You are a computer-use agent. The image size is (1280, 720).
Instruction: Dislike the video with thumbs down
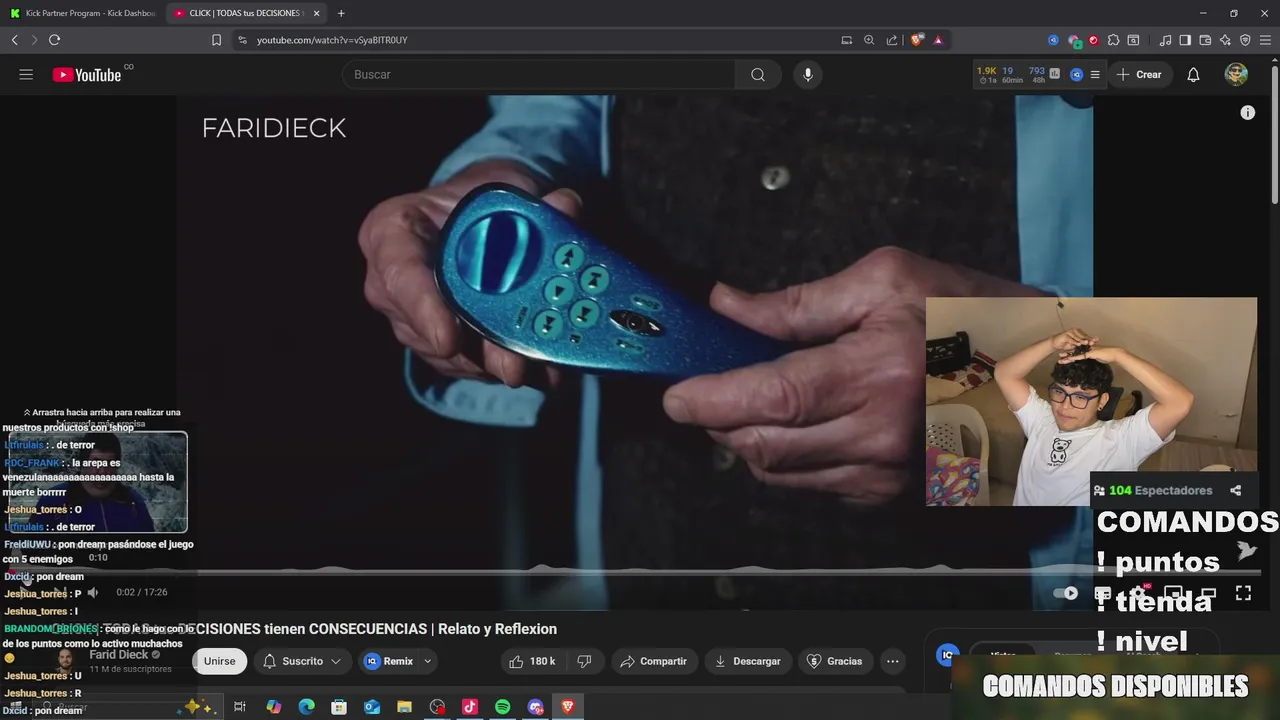pos(585,661)
